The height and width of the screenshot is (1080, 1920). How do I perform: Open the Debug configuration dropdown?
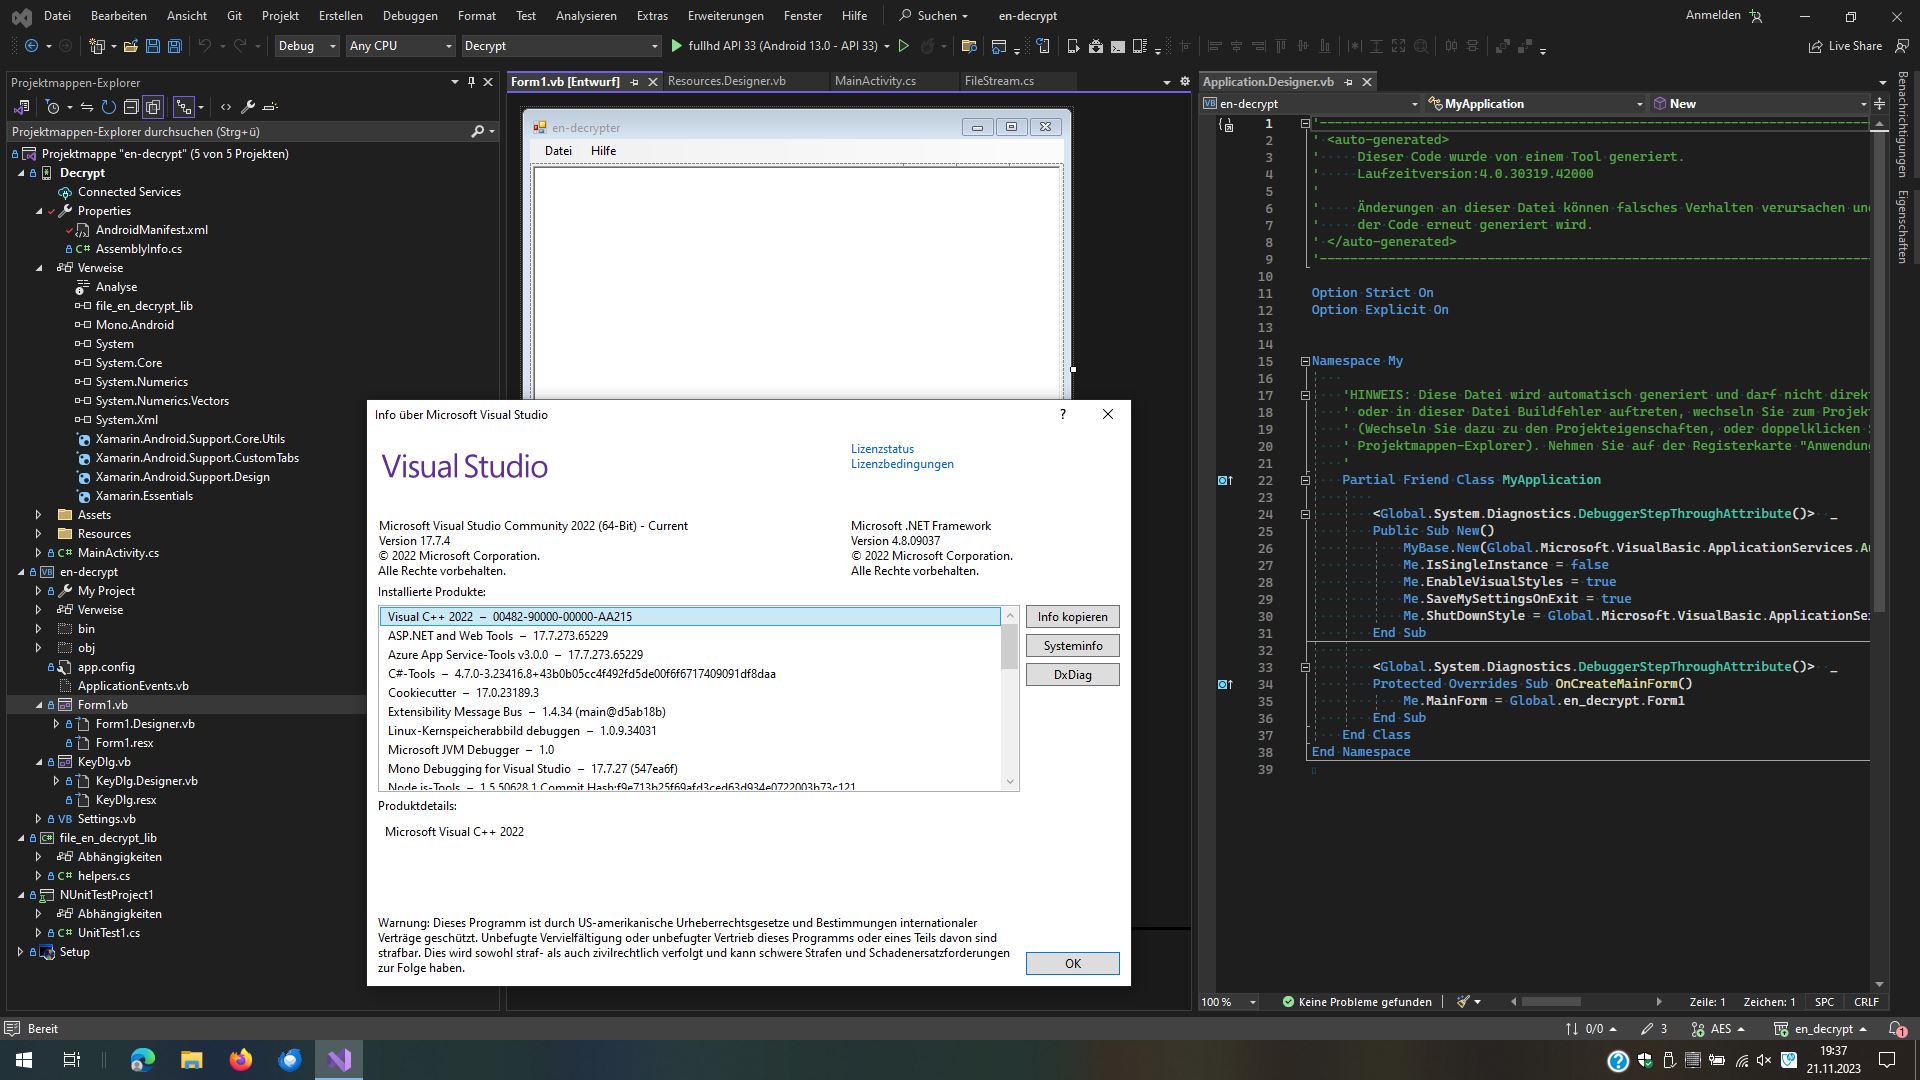click(x=306, y=46)
